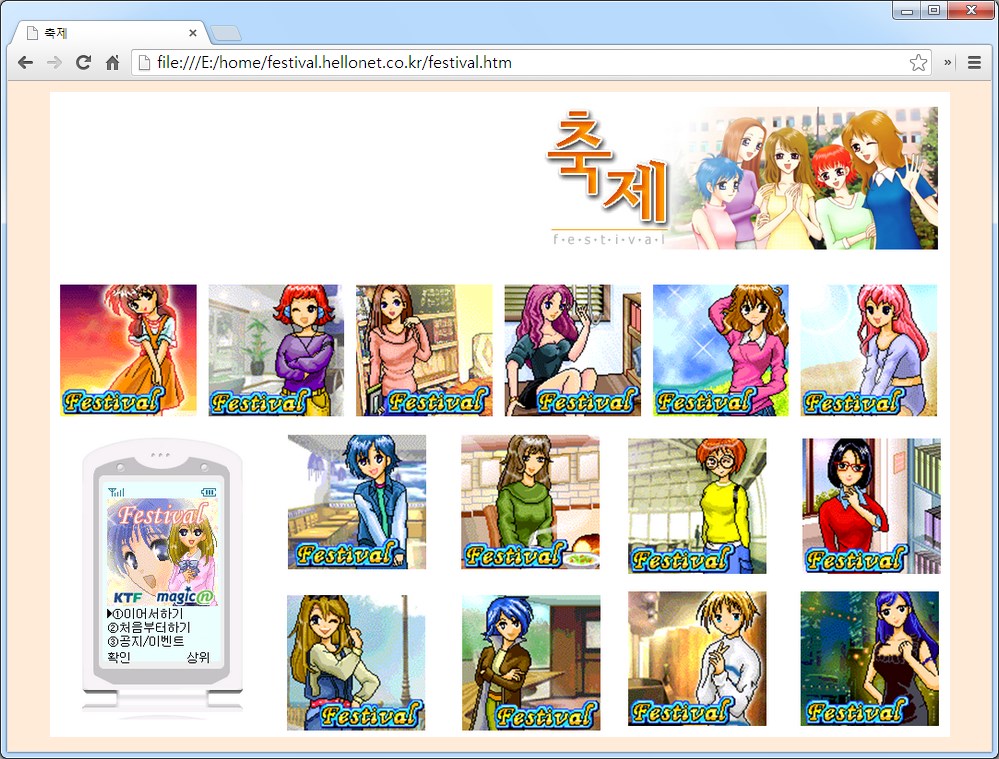Open a new tab beside 축제 tab
The image size is (999, 759).
226,33
